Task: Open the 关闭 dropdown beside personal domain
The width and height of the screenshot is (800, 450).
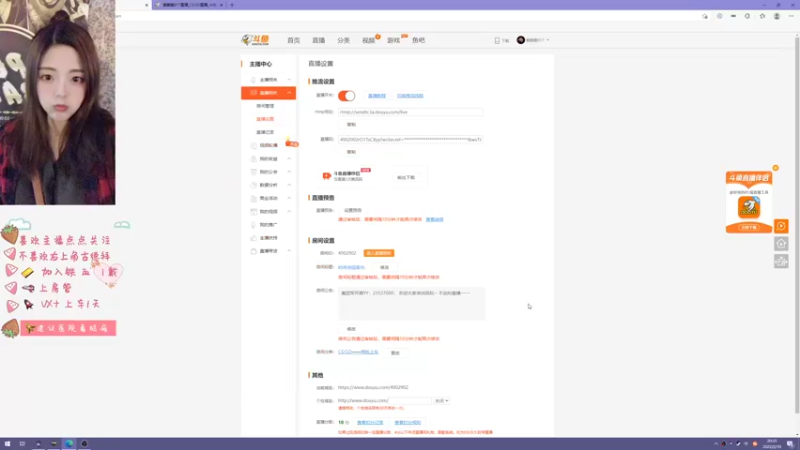Action: (x=441, y=401)
